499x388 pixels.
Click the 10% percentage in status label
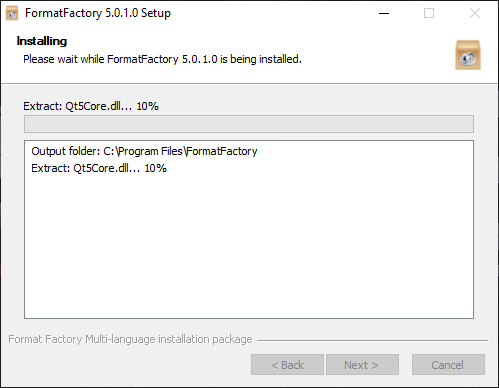(x=148, y=106)
